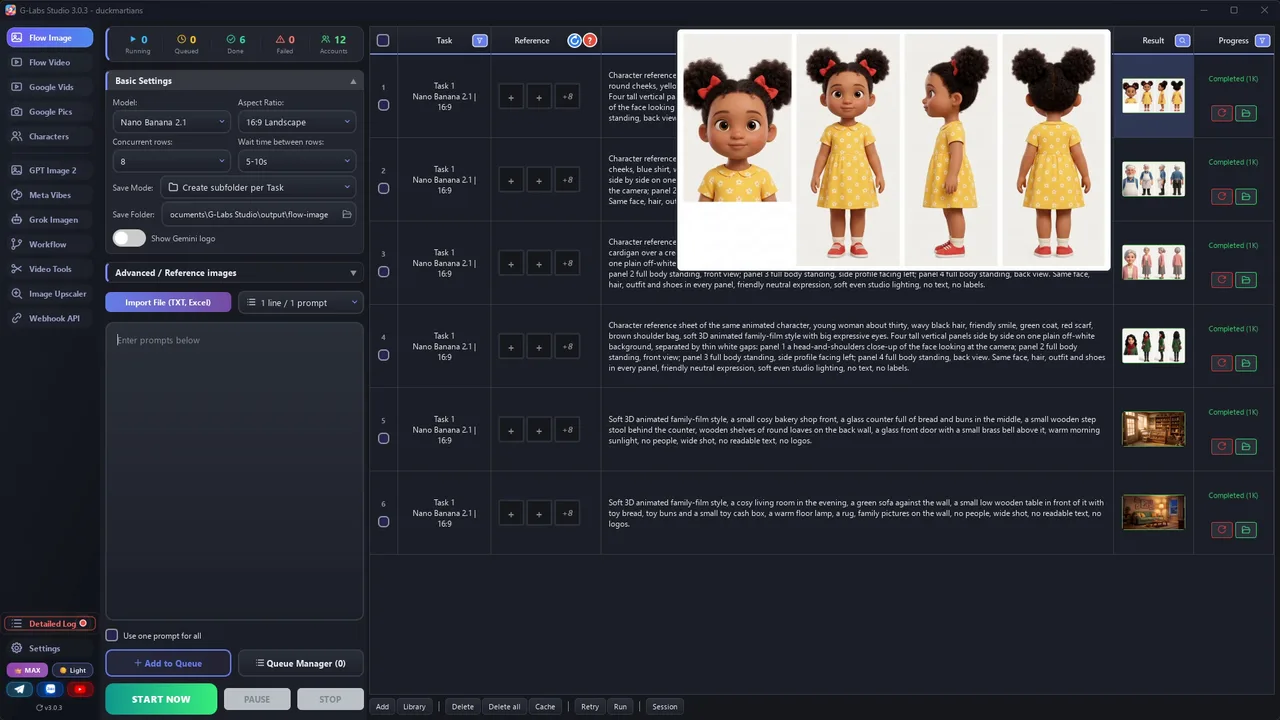1280x720 pixels.
Task: Add first reference image for row 2
Action: click(511, 180)
